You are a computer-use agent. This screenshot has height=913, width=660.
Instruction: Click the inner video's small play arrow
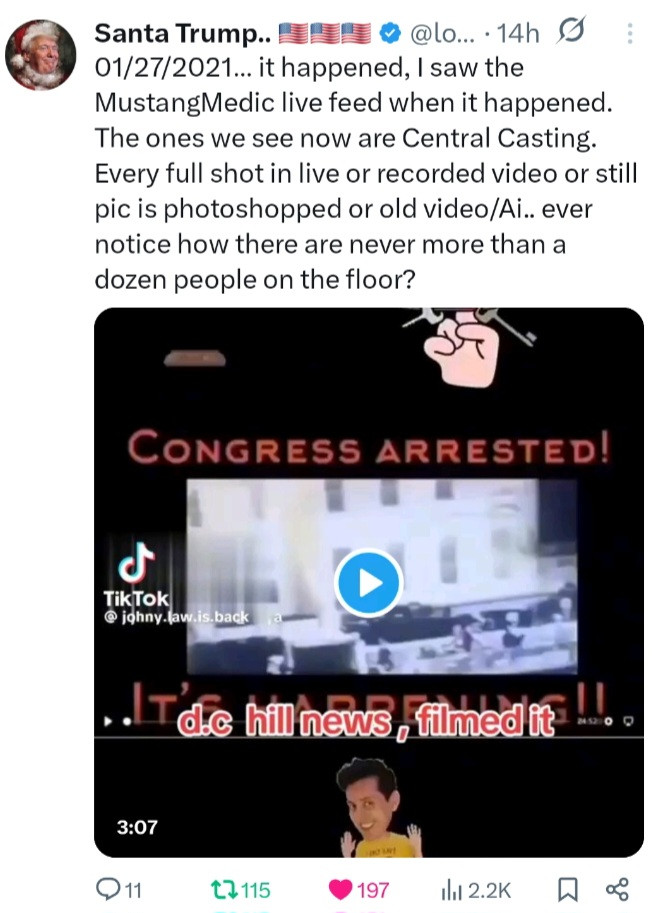pyautogui.click(x=108, y=721)
